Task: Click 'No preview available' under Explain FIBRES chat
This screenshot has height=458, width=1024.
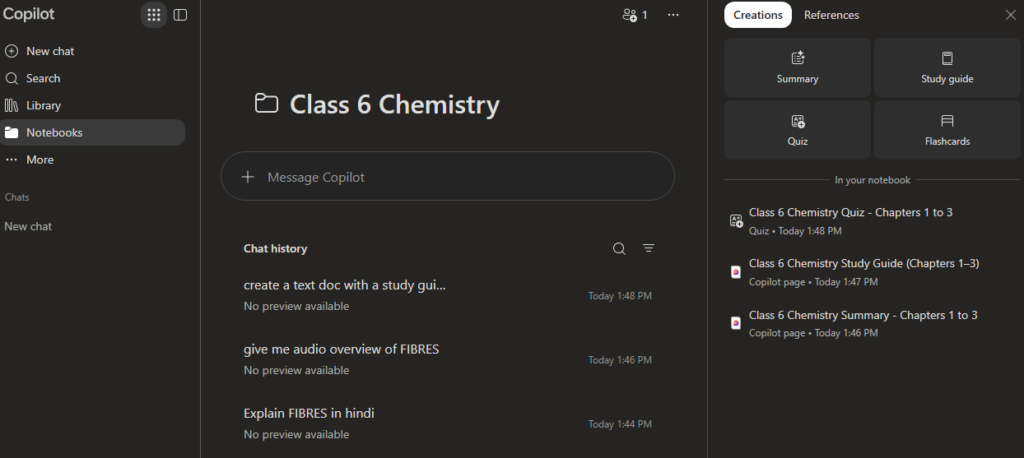Action: pyautogui.click(x=296, y=434)
